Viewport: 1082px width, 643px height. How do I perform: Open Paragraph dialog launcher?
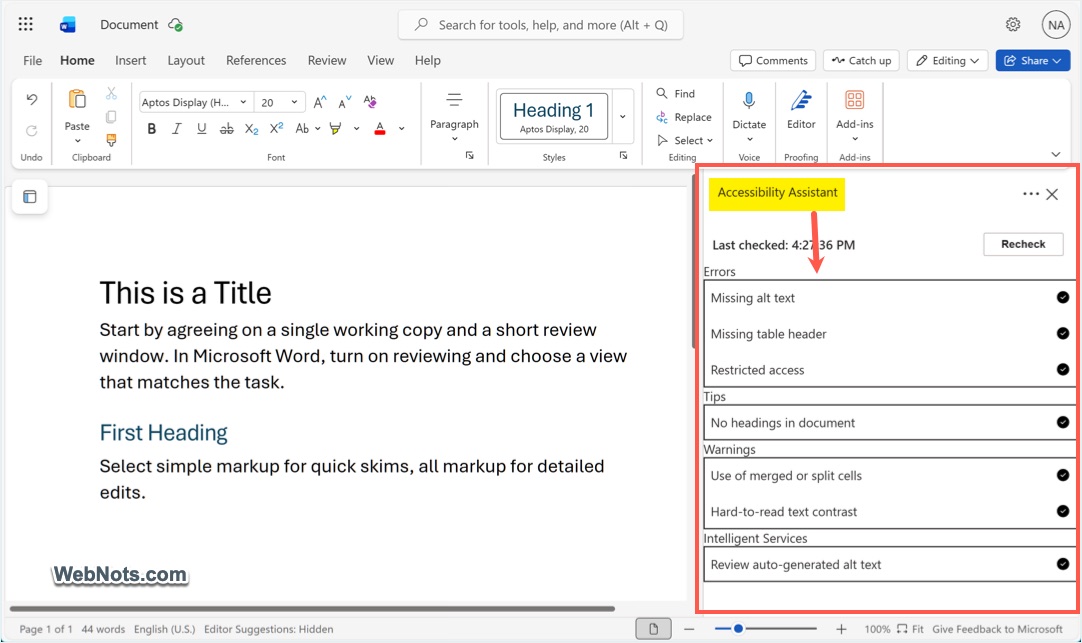coord(470,156)
